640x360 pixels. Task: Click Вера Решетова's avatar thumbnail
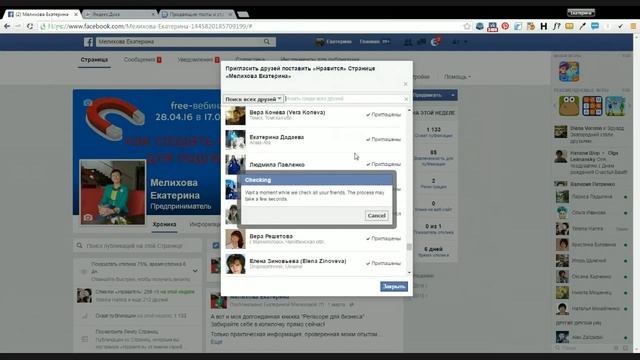[236, 239]
